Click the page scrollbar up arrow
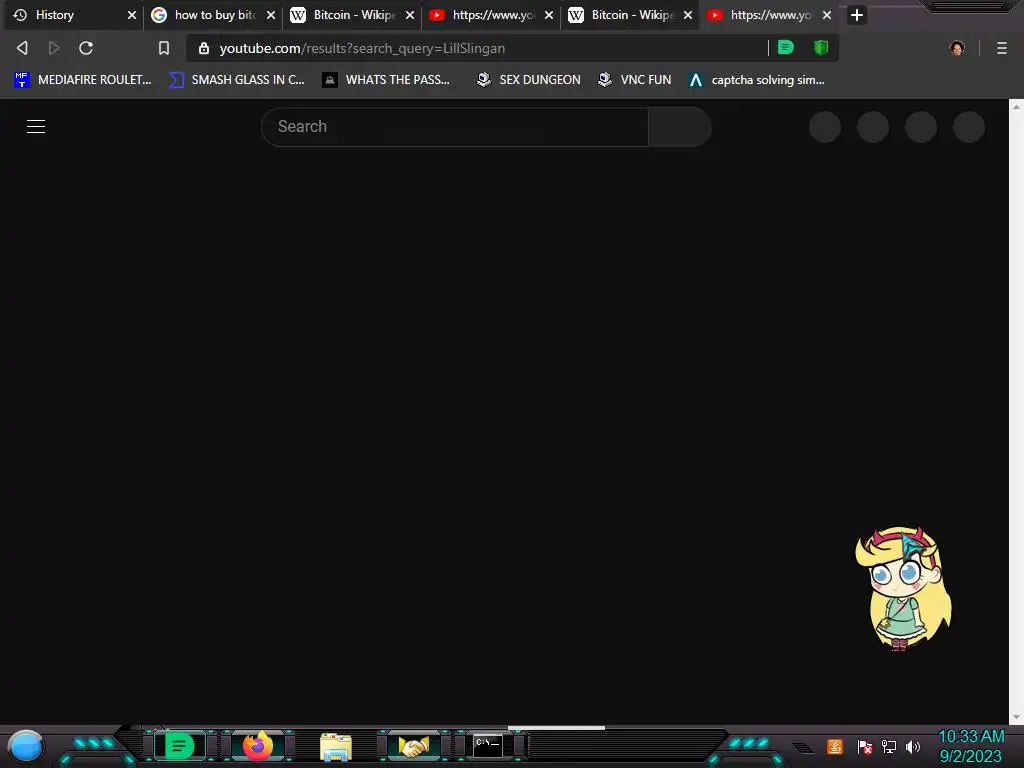This screenshot has width=1024, height=768. tap(1016, 106)
